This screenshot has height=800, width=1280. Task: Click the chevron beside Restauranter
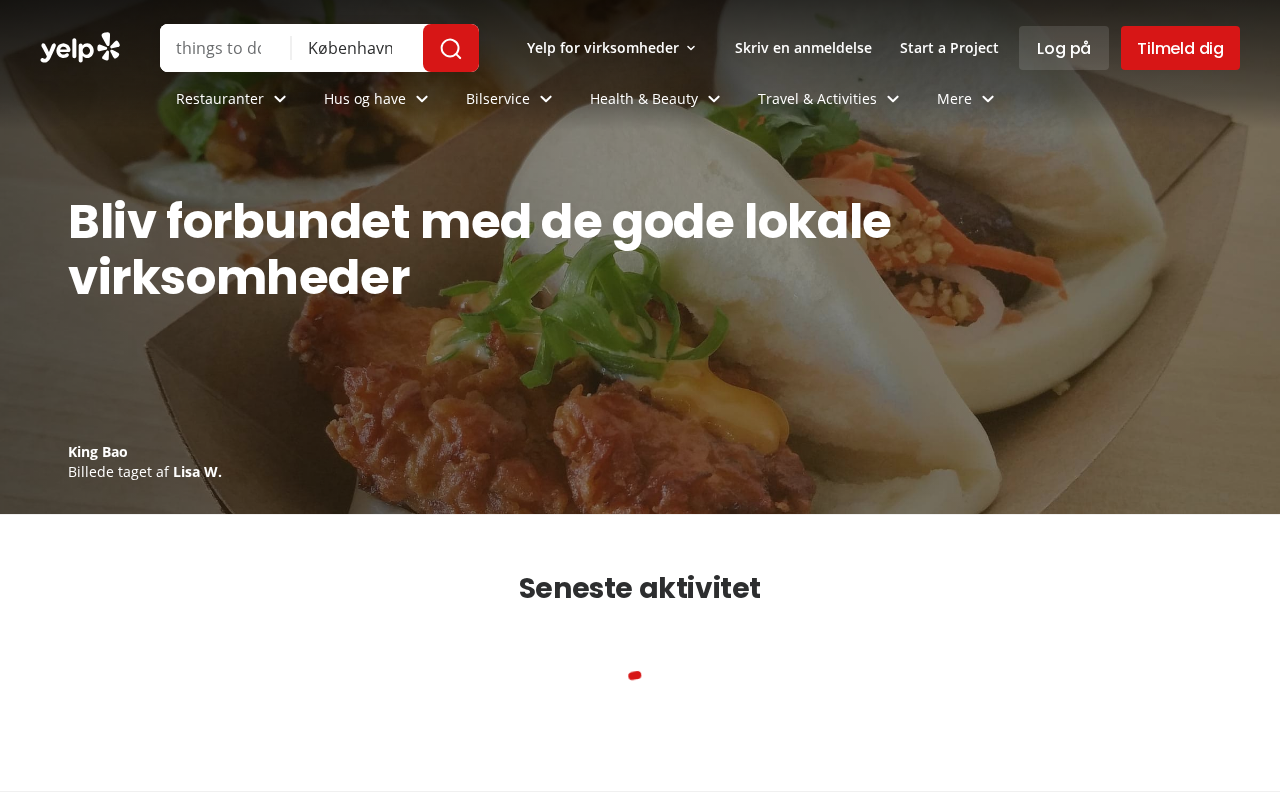tap(280, 99)
